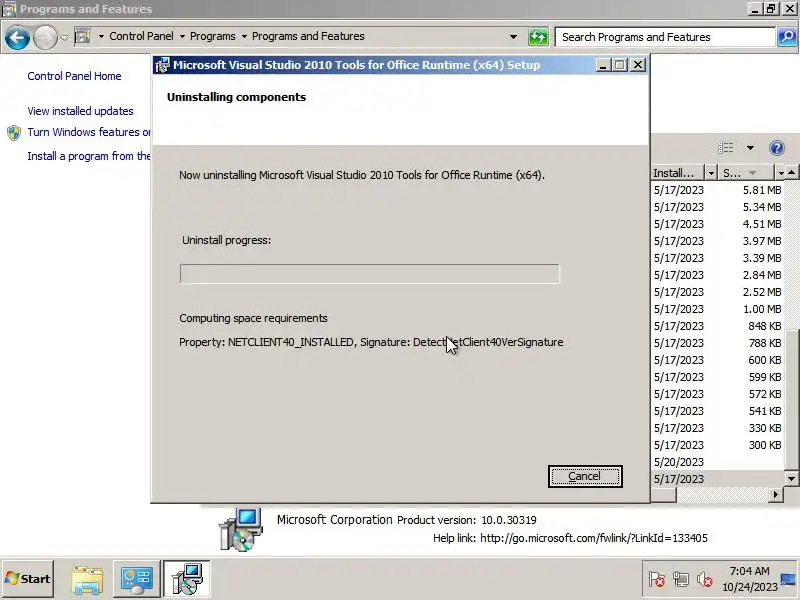Image resolution: width=800 pixels, height=600 pixels.
Task: Open the recent pages dropdown beside Forward
Action: click(x=64, y=37)
